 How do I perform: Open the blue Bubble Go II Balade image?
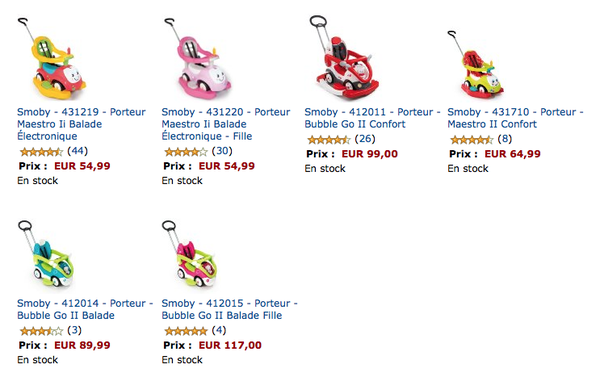(46, 254)
